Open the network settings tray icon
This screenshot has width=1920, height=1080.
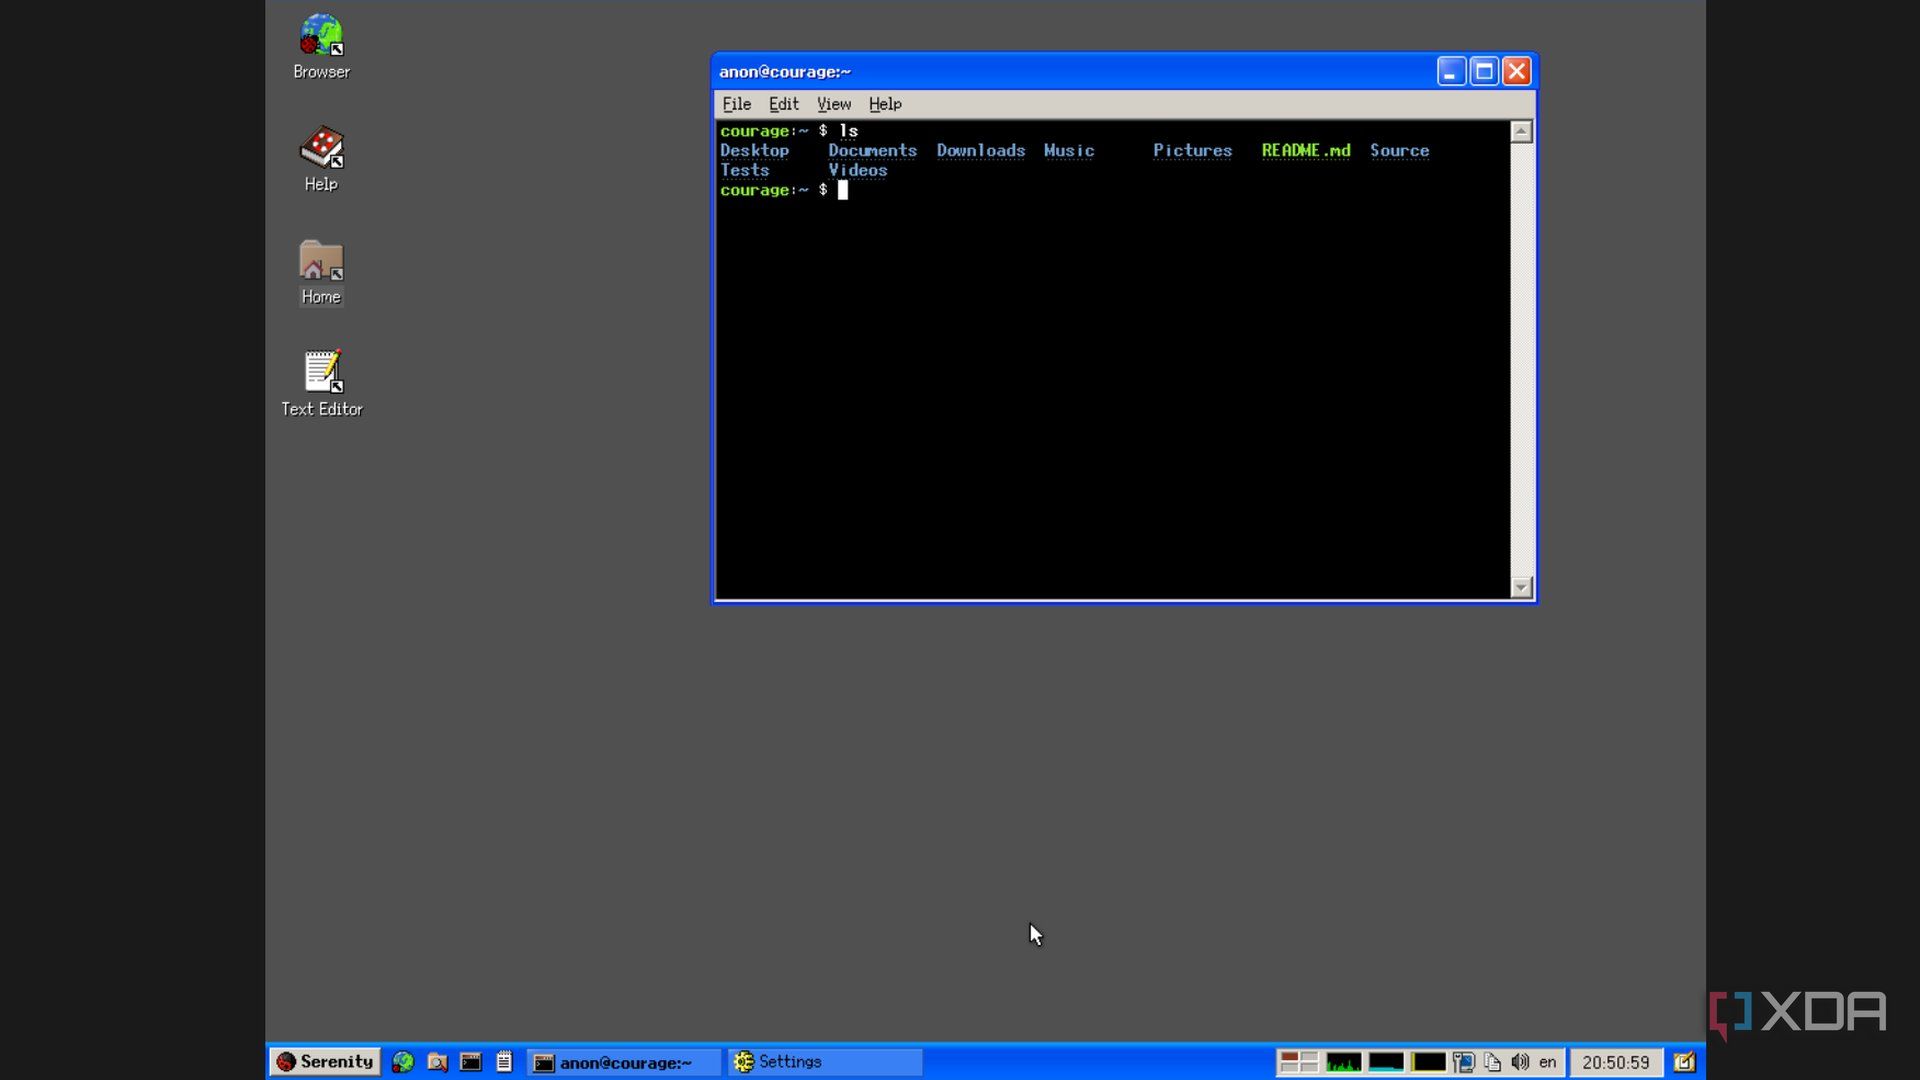click(x=1464, y=1062)
